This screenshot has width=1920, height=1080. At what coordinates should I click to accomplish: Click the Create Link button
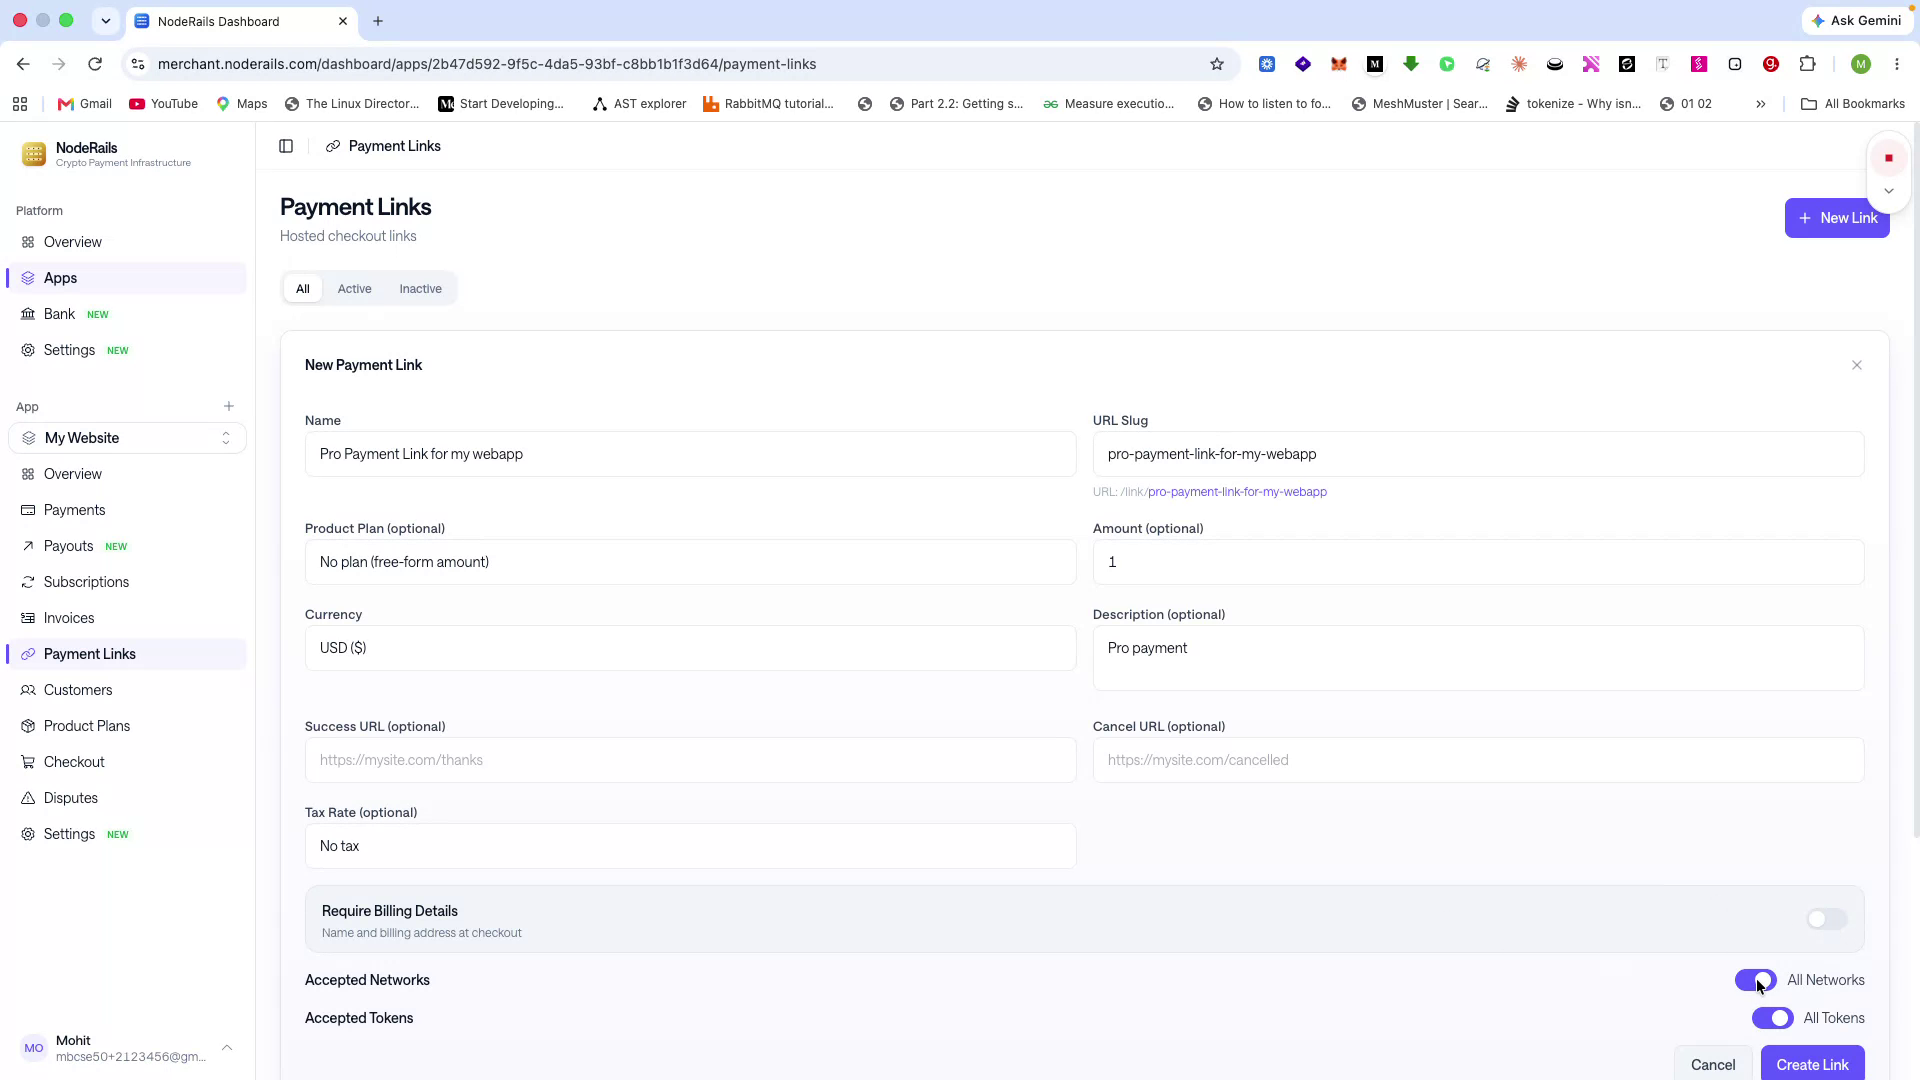1812,1063
